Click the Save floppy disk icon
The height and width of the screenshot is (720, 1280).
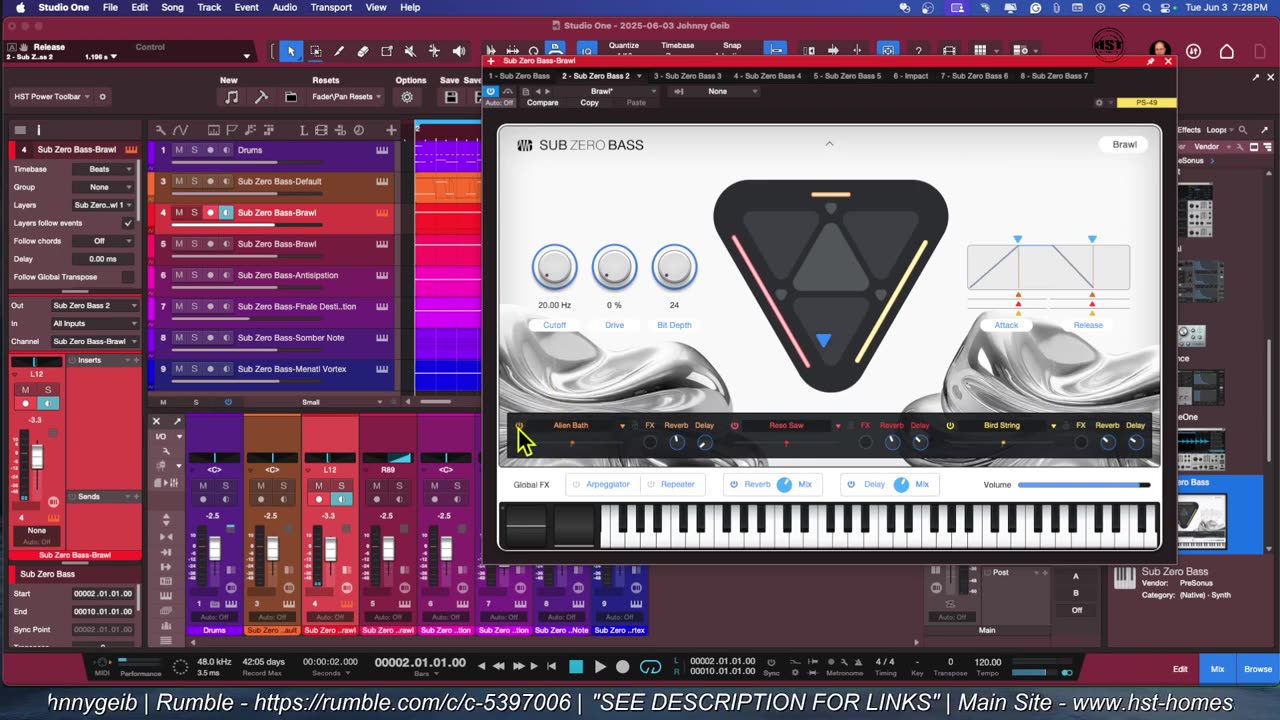point(451,97)
